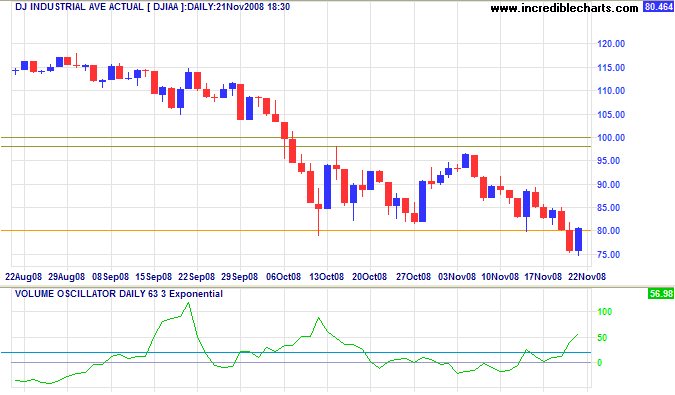Screen dimensions: 675x395
Task: Click the green 56.98 oscillator value badge
Action: [661, 294]
